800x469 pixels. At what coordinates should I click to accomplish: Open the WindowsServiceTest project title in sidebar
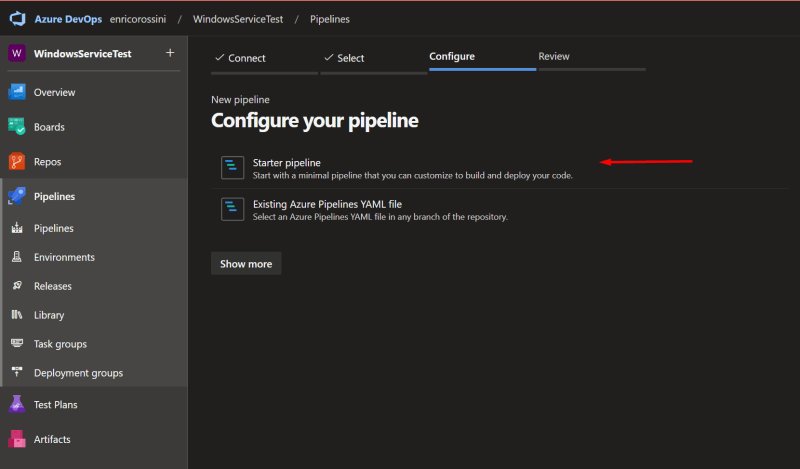click(x=83, y=54)
